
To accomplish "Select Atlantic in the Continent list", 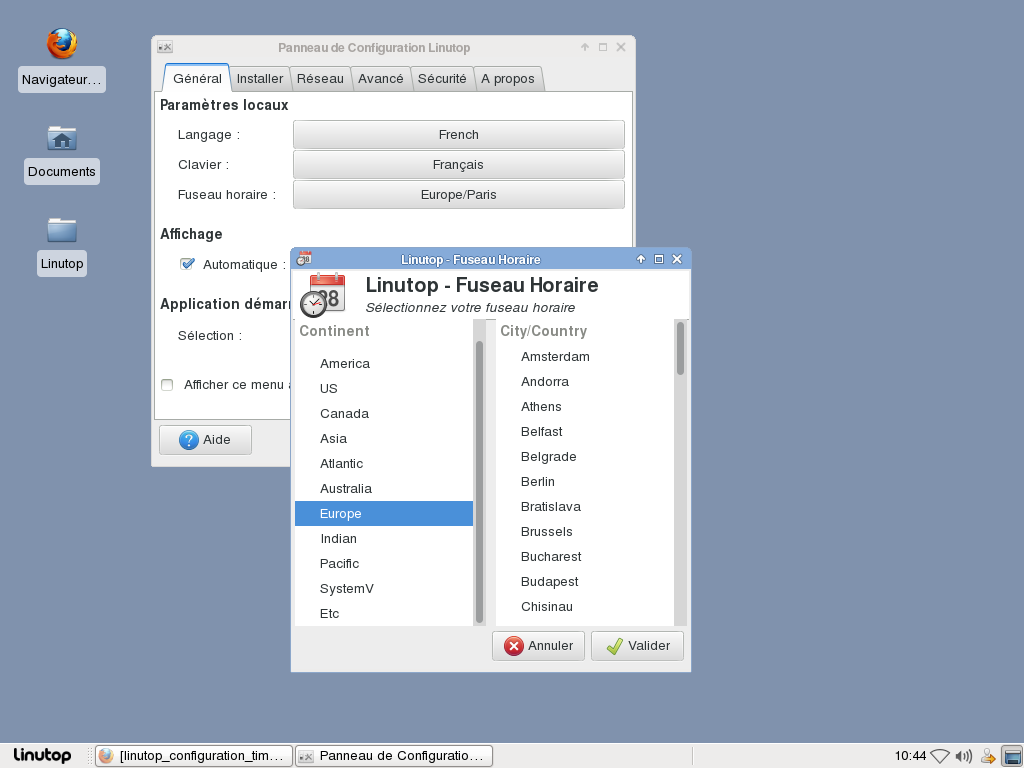I will [384, 464].
